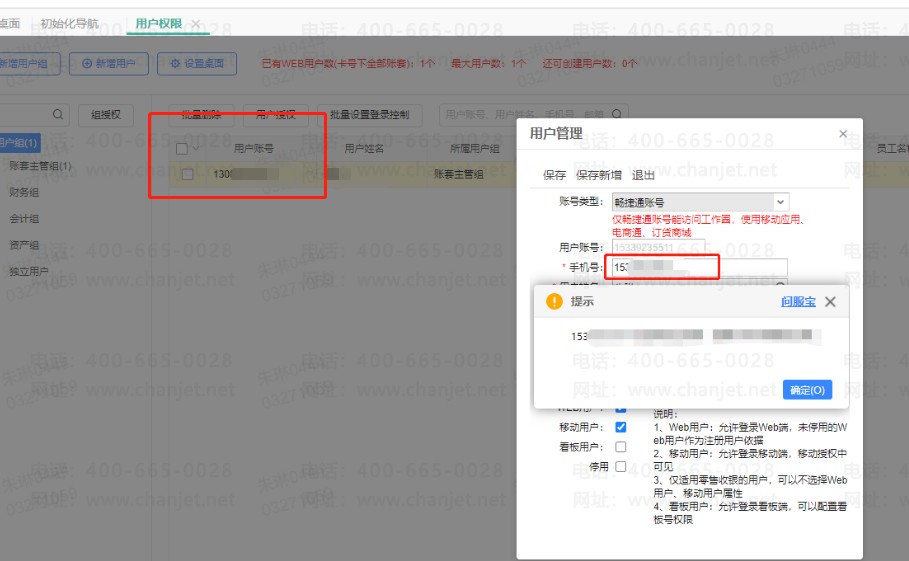This screenshot has width=909, height=561.
Task: Click 保存 in the 用户管理 toolbar
Action: (554, 175)
